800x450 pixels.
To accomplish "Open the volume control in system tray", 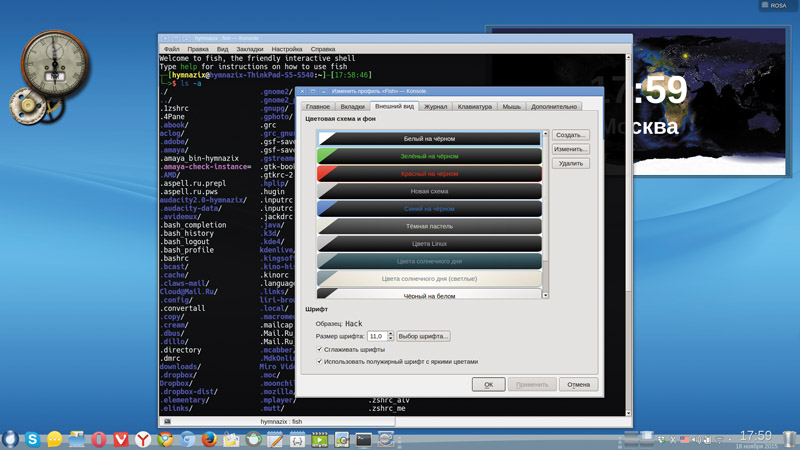I will pyautogui.click(x=696, y=439).
